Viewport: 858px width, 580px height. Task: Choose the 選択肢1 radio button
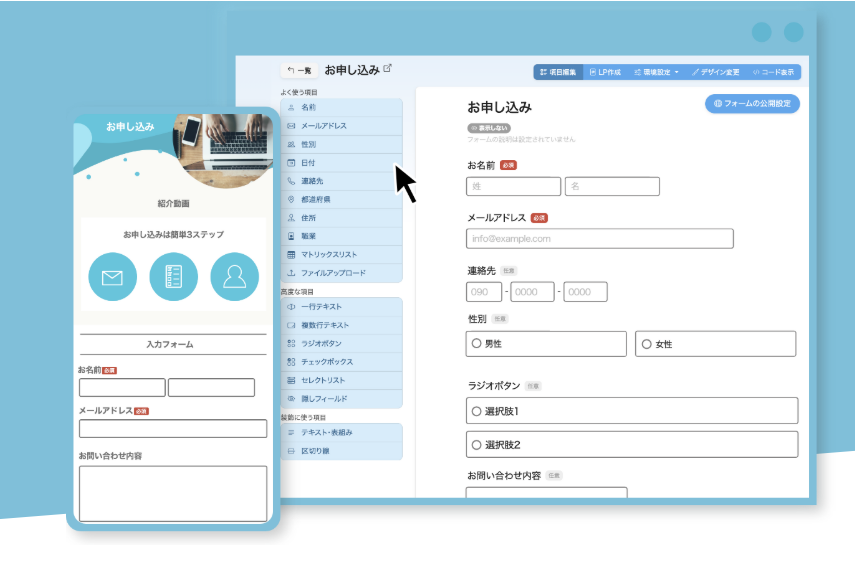pyautogui.click(x=477, y=411)
